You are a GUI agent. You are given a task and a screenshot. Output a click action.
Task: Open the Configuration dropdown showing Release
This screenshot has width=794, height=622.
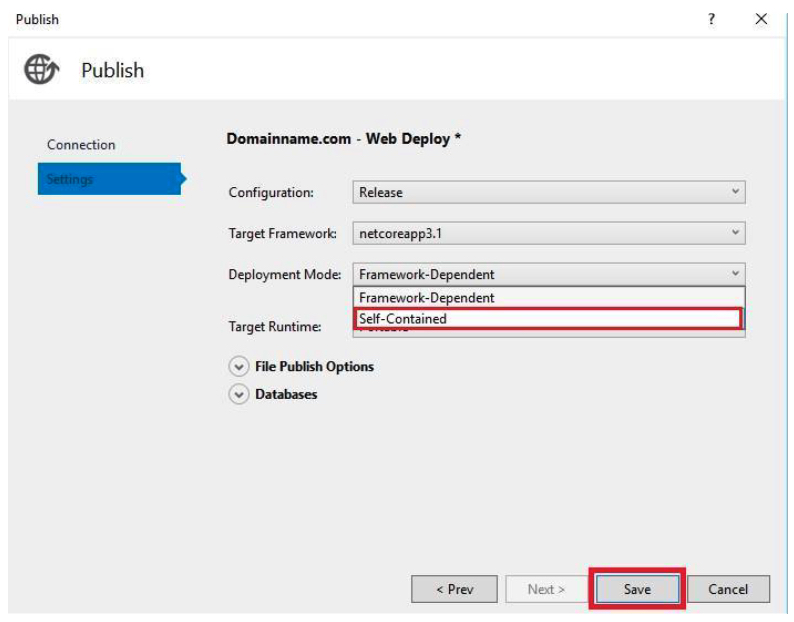(x=549, y=192)
